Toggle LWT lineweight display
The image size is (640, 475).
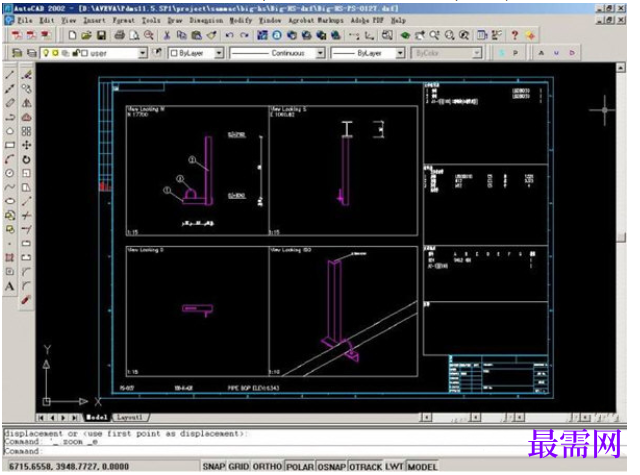pyautogui.click(x=394, y=466)
